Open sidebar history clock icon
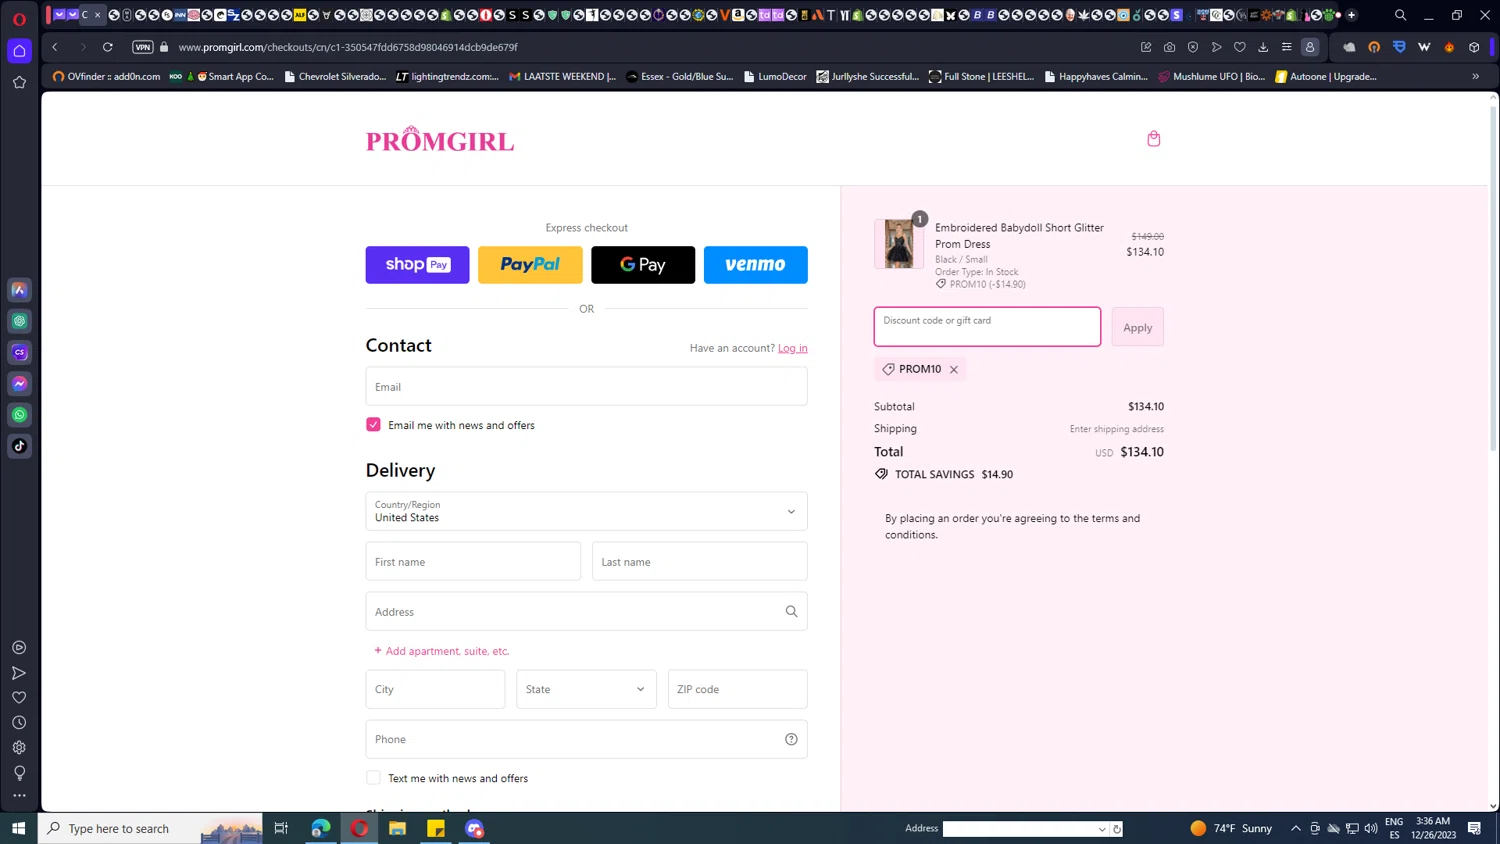This screenshot has width=1500, height=844. [x=19, y=722]
